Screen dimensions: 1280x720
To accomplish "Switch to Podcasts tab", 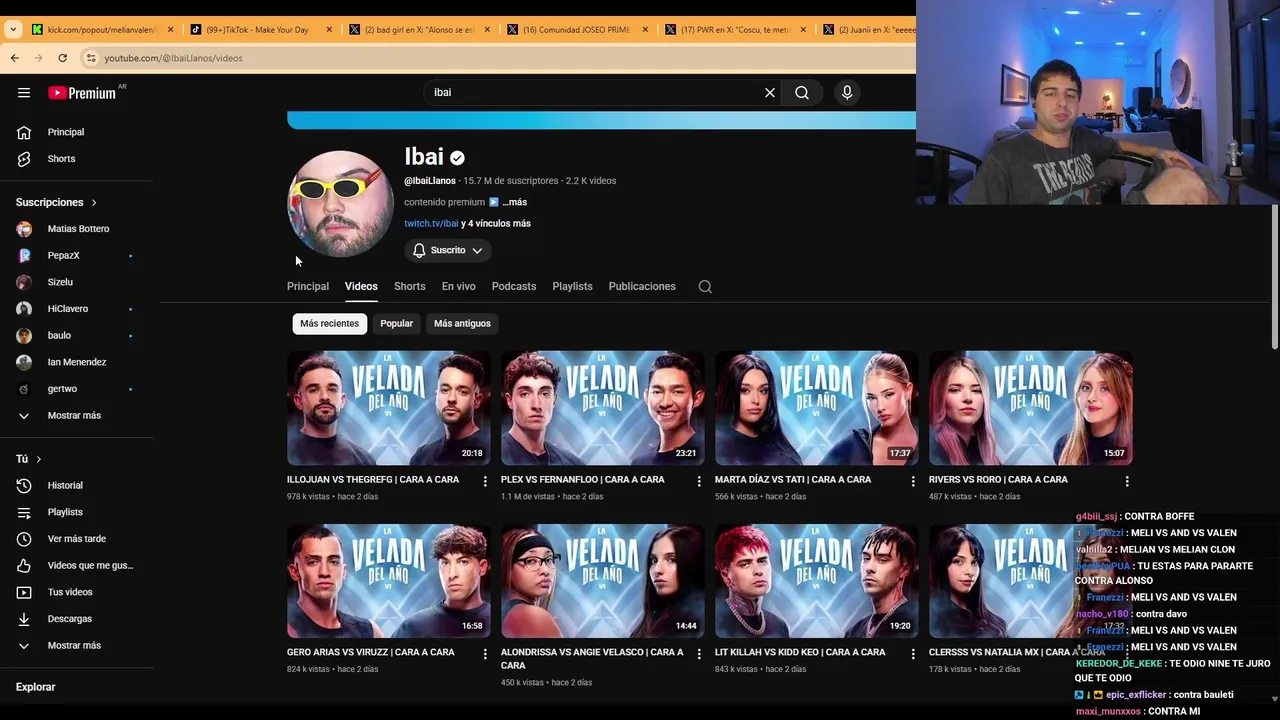I will pyautogui.click(x=514, y=287).
